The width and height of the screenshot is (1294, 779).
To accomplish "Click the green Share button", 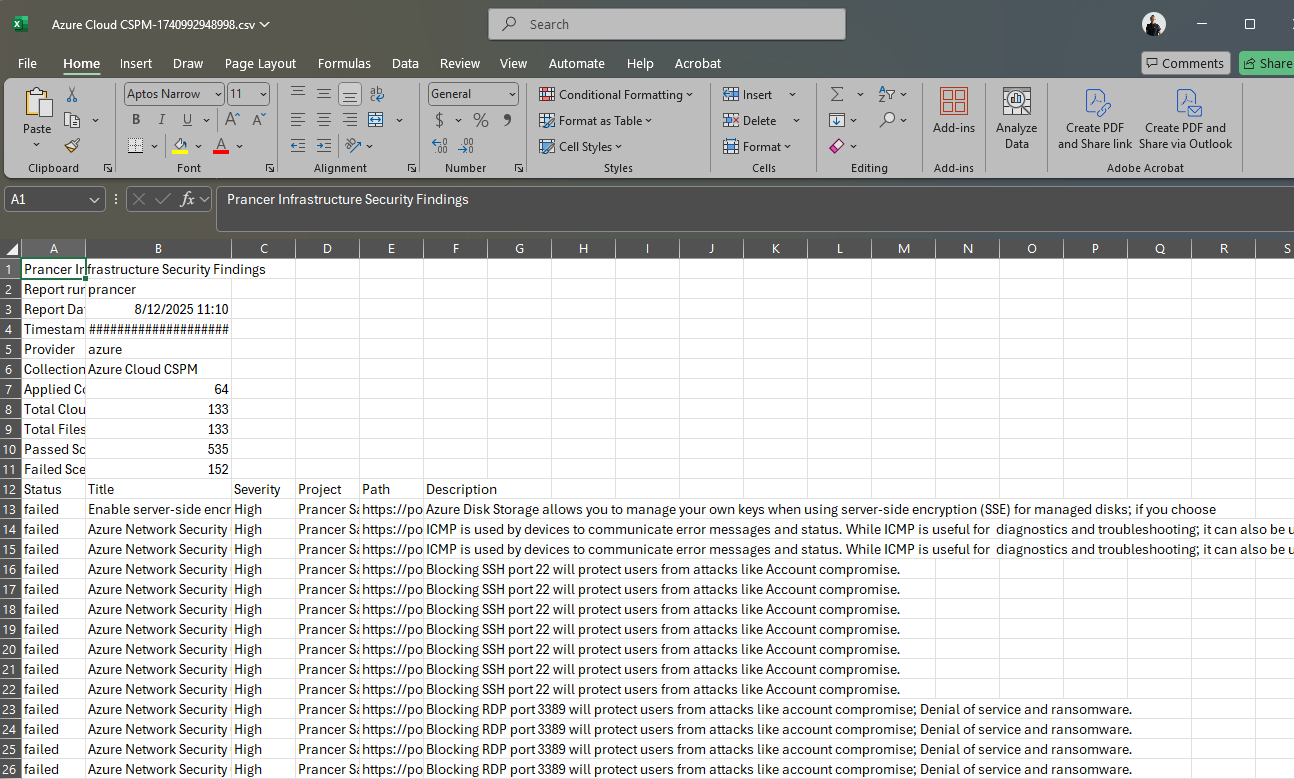I will click(x=1267, y=63).
